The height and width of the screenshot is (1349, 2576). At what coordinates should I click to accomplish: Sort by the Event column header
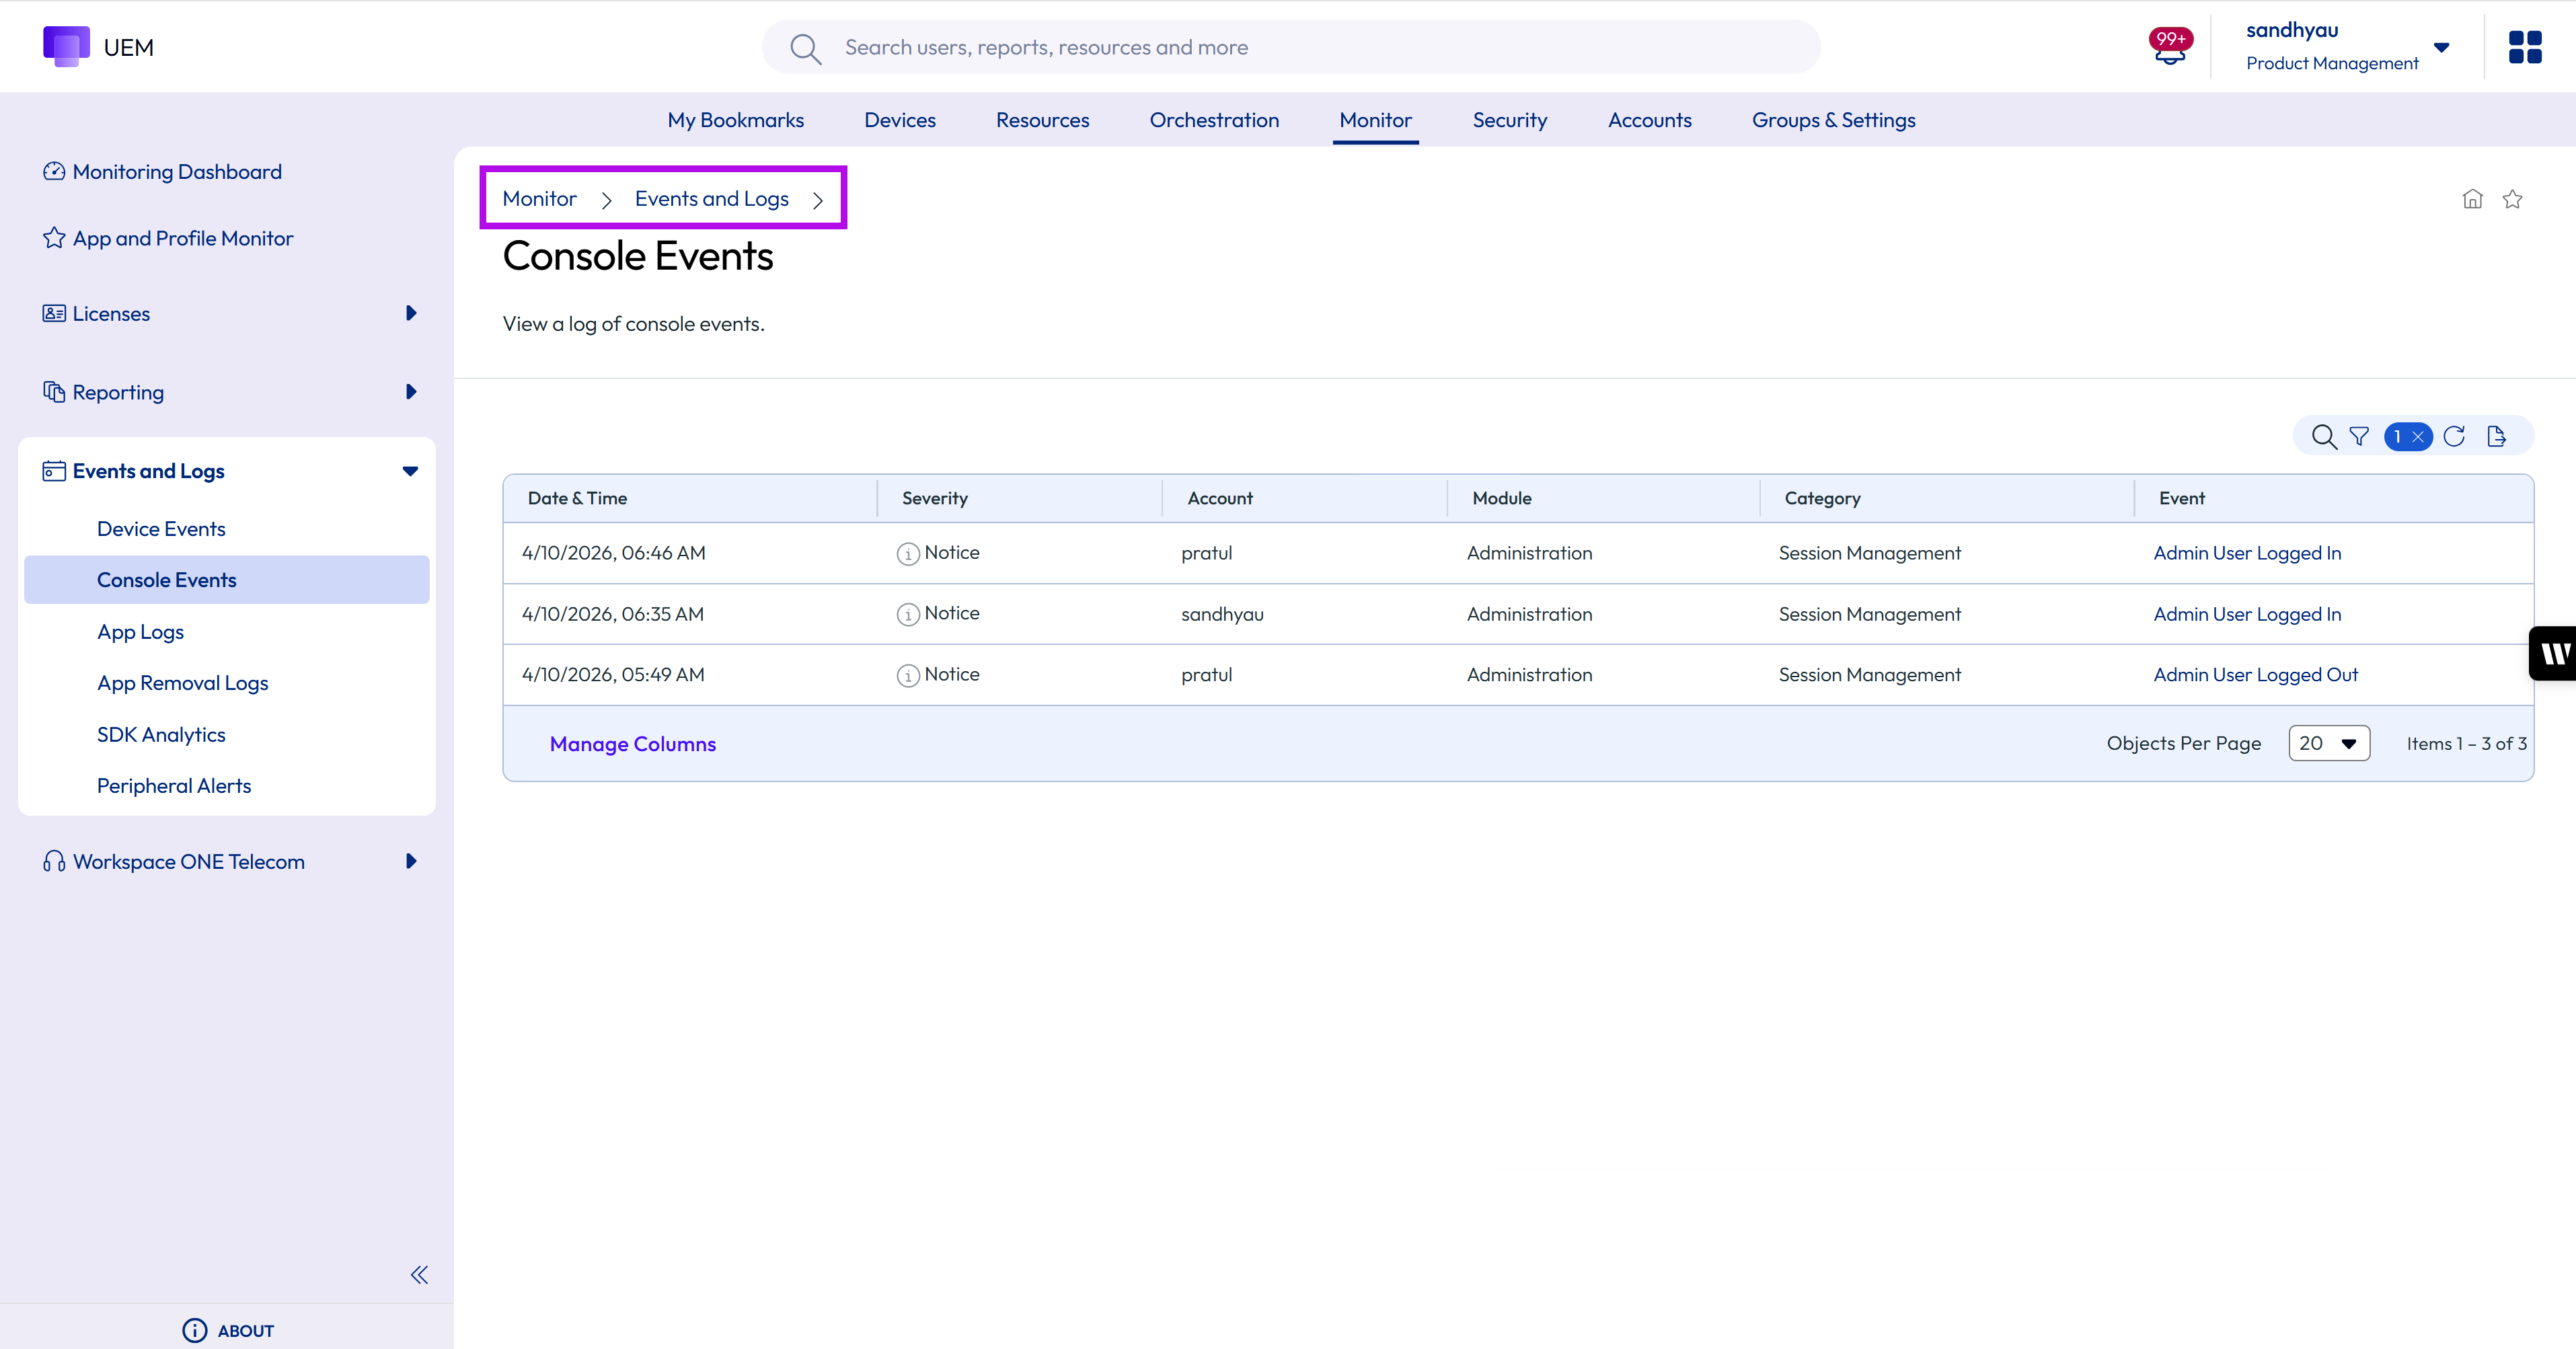click(x=2181, y=499)
